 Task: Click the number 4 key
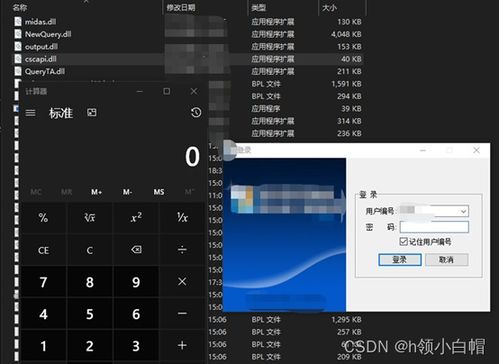(43, 314)
